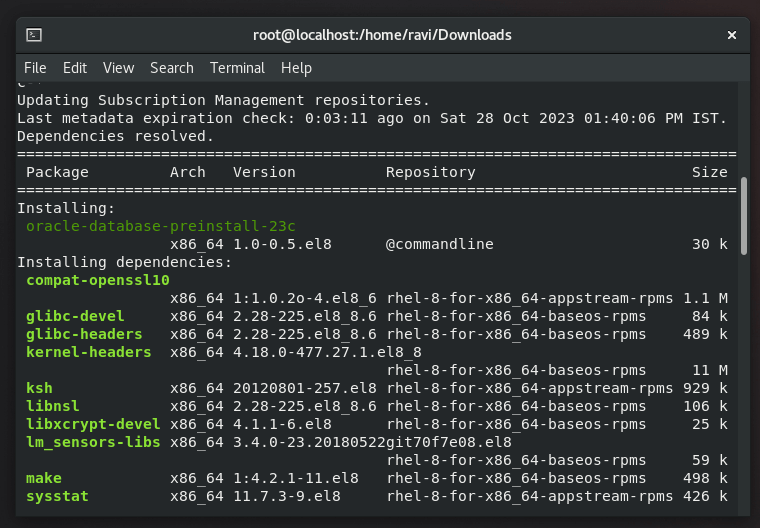Click the window title root@localhost:/home/ravi/Downloads

point(382,35)
